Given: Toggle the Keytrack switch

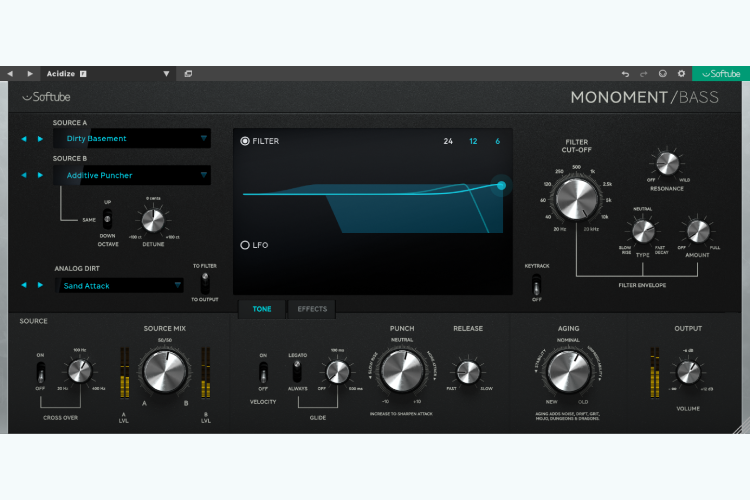Looking at the screenshot, I should click(537, 285).
